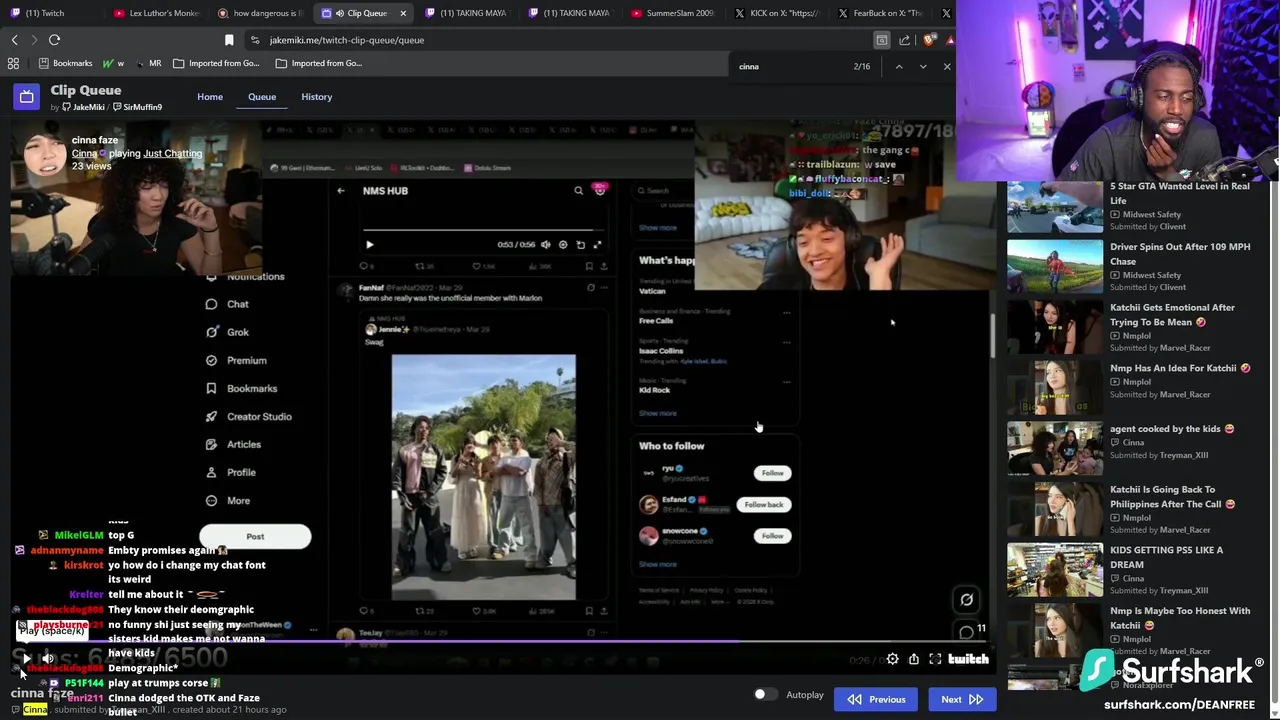
Task: Open 'Katchii Is Going Back To Philippines' thumbnail
Action: tap(1055, 509)
